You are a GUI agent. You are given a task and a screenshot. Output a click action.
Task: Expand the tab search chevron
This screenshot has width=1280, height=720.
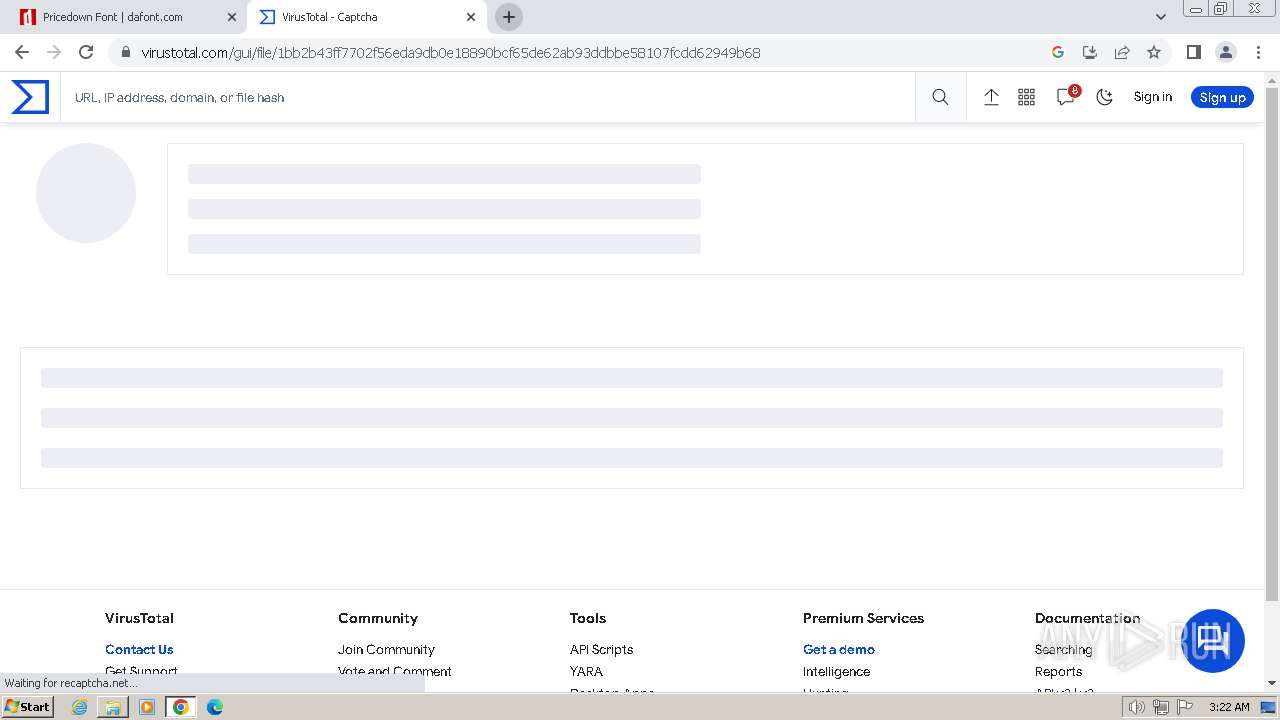click(x=1161, y=17)
